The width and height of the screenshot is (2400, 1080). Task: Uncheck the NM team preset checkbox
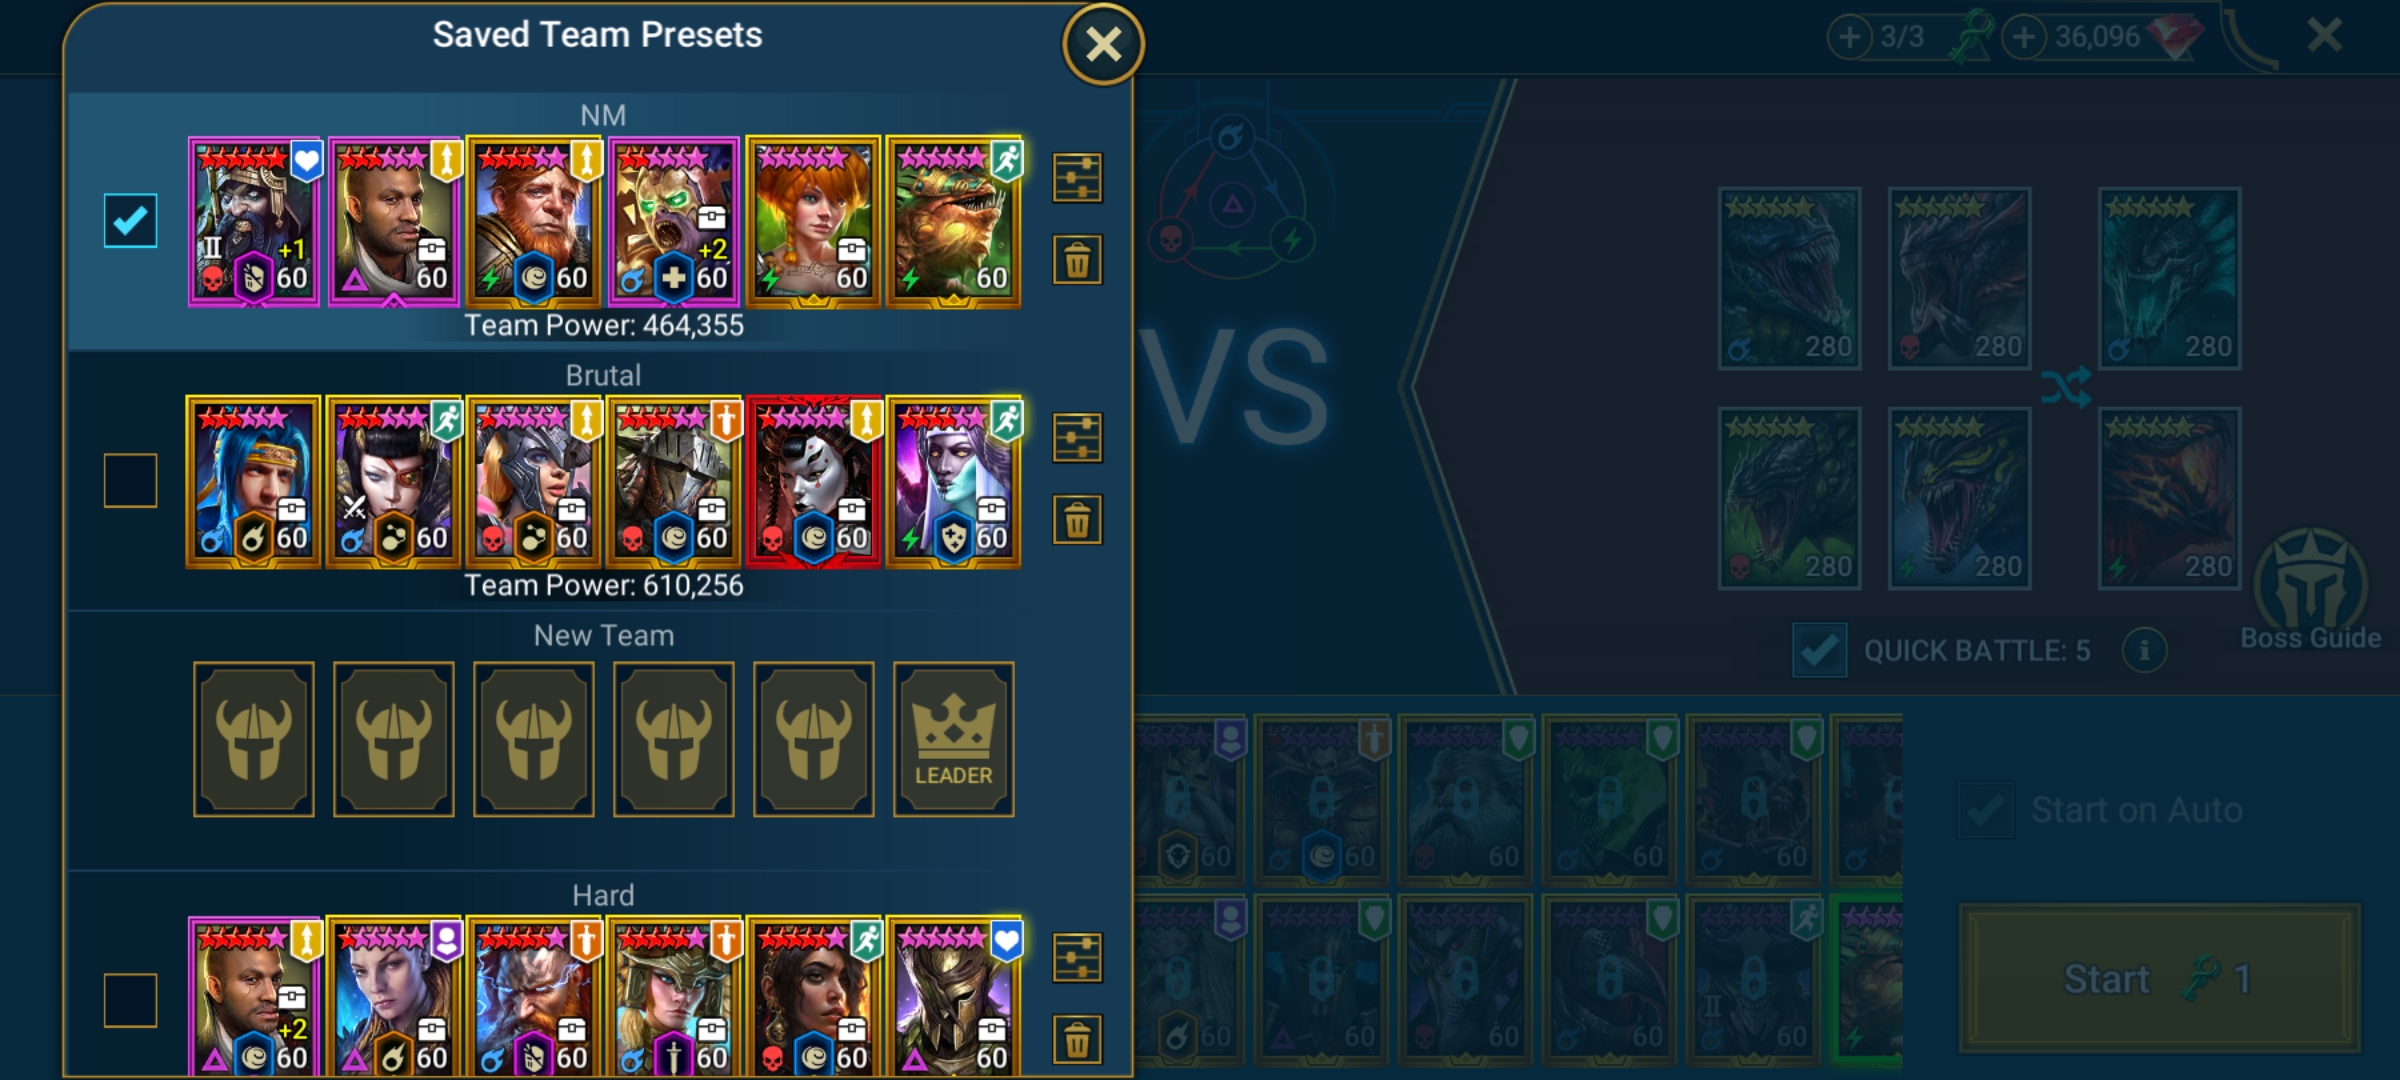[x=130, y=221]
